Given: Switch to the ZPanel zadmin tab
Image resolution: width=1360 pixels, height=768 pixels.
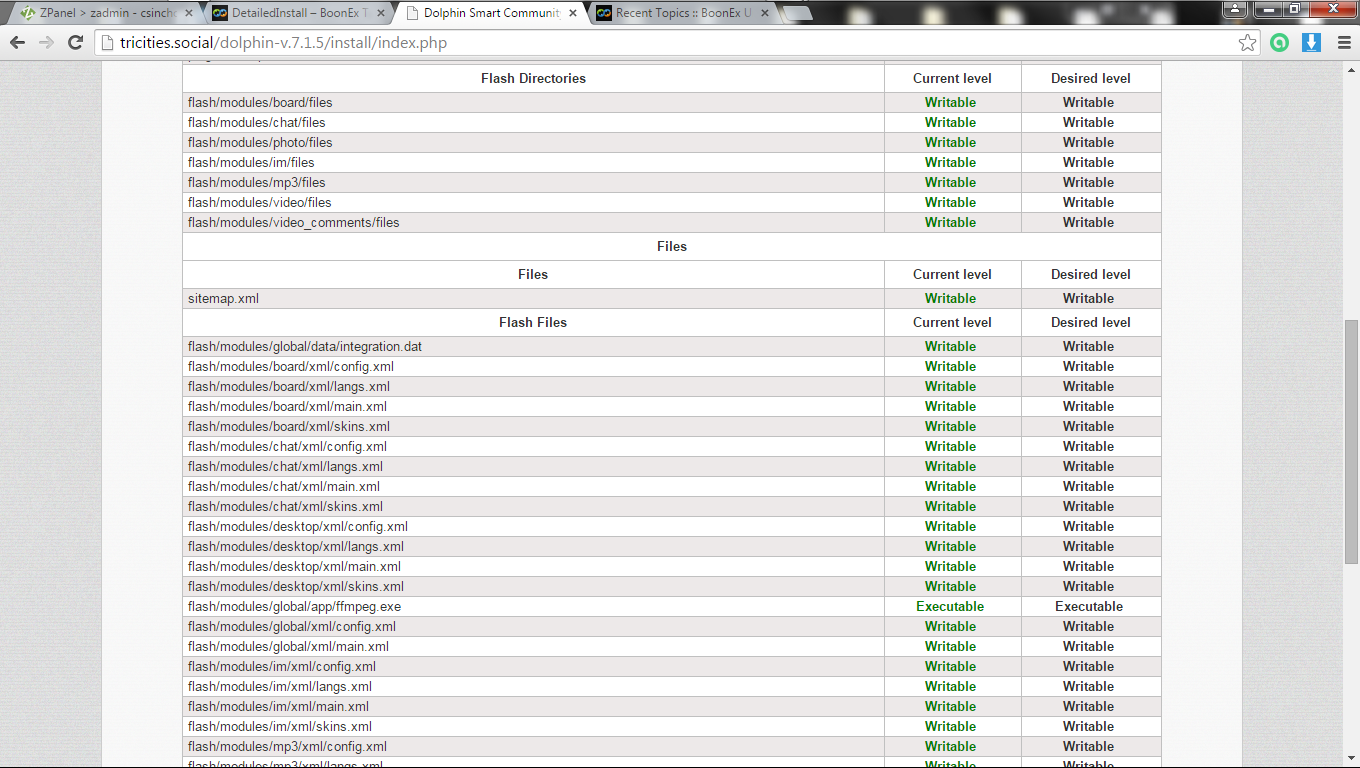Looking at the screenshot, I should (x=105, y=13).
